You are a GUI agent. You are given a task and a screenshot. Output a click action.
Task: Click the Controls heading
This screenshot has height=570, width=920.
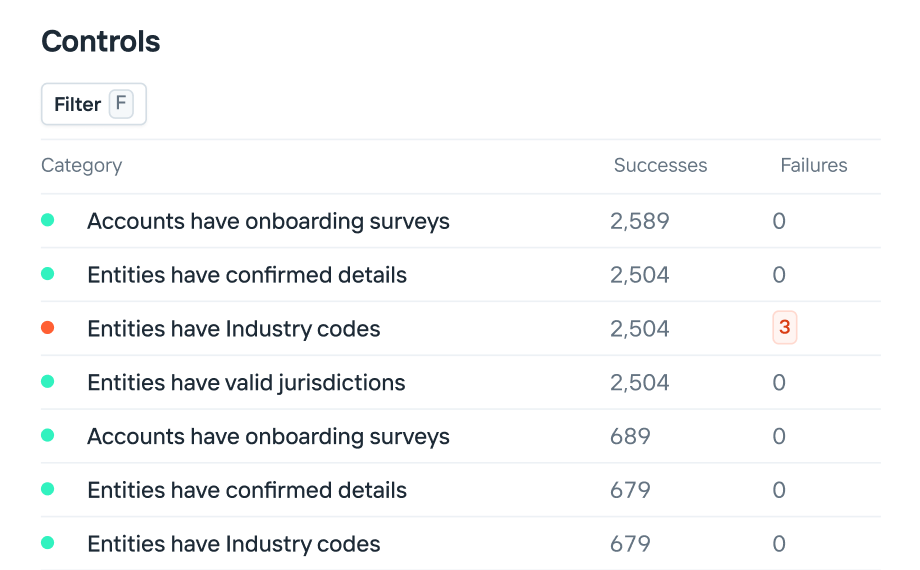(x=100, y=42)
